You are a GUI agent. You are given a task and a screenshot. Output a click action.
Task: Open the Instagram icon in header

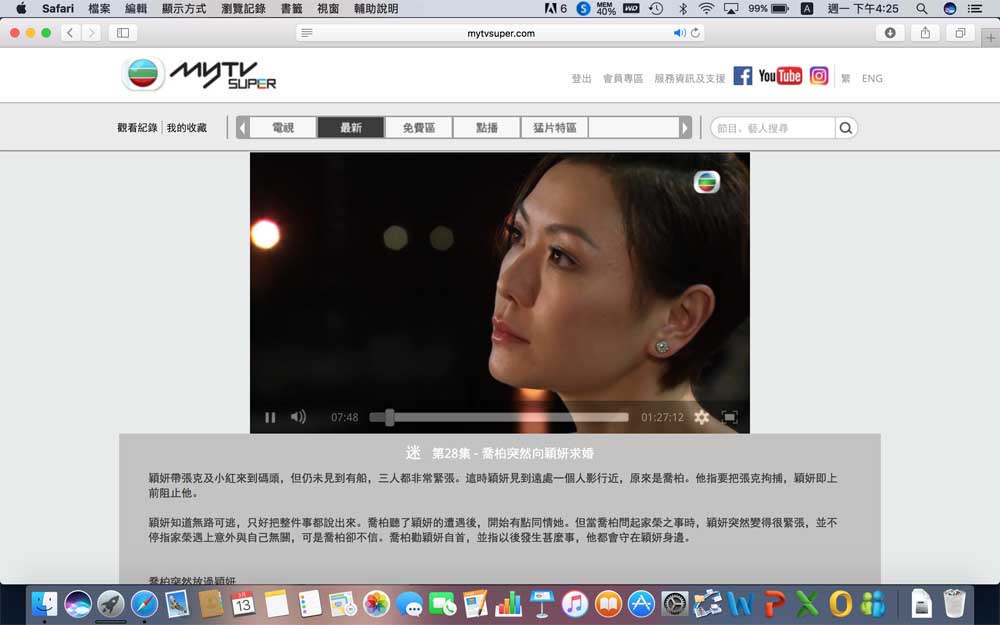coord(819,76)
